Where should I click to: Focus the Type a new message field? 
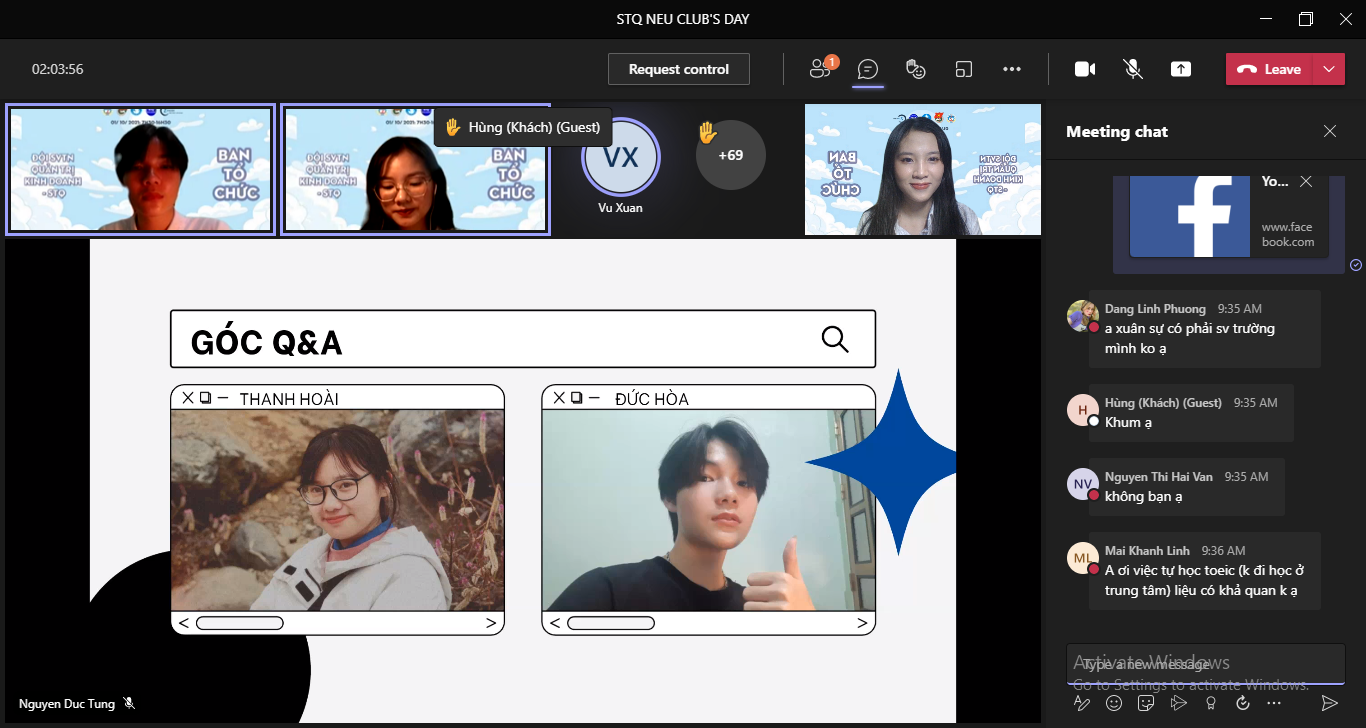click(1205, 664)
